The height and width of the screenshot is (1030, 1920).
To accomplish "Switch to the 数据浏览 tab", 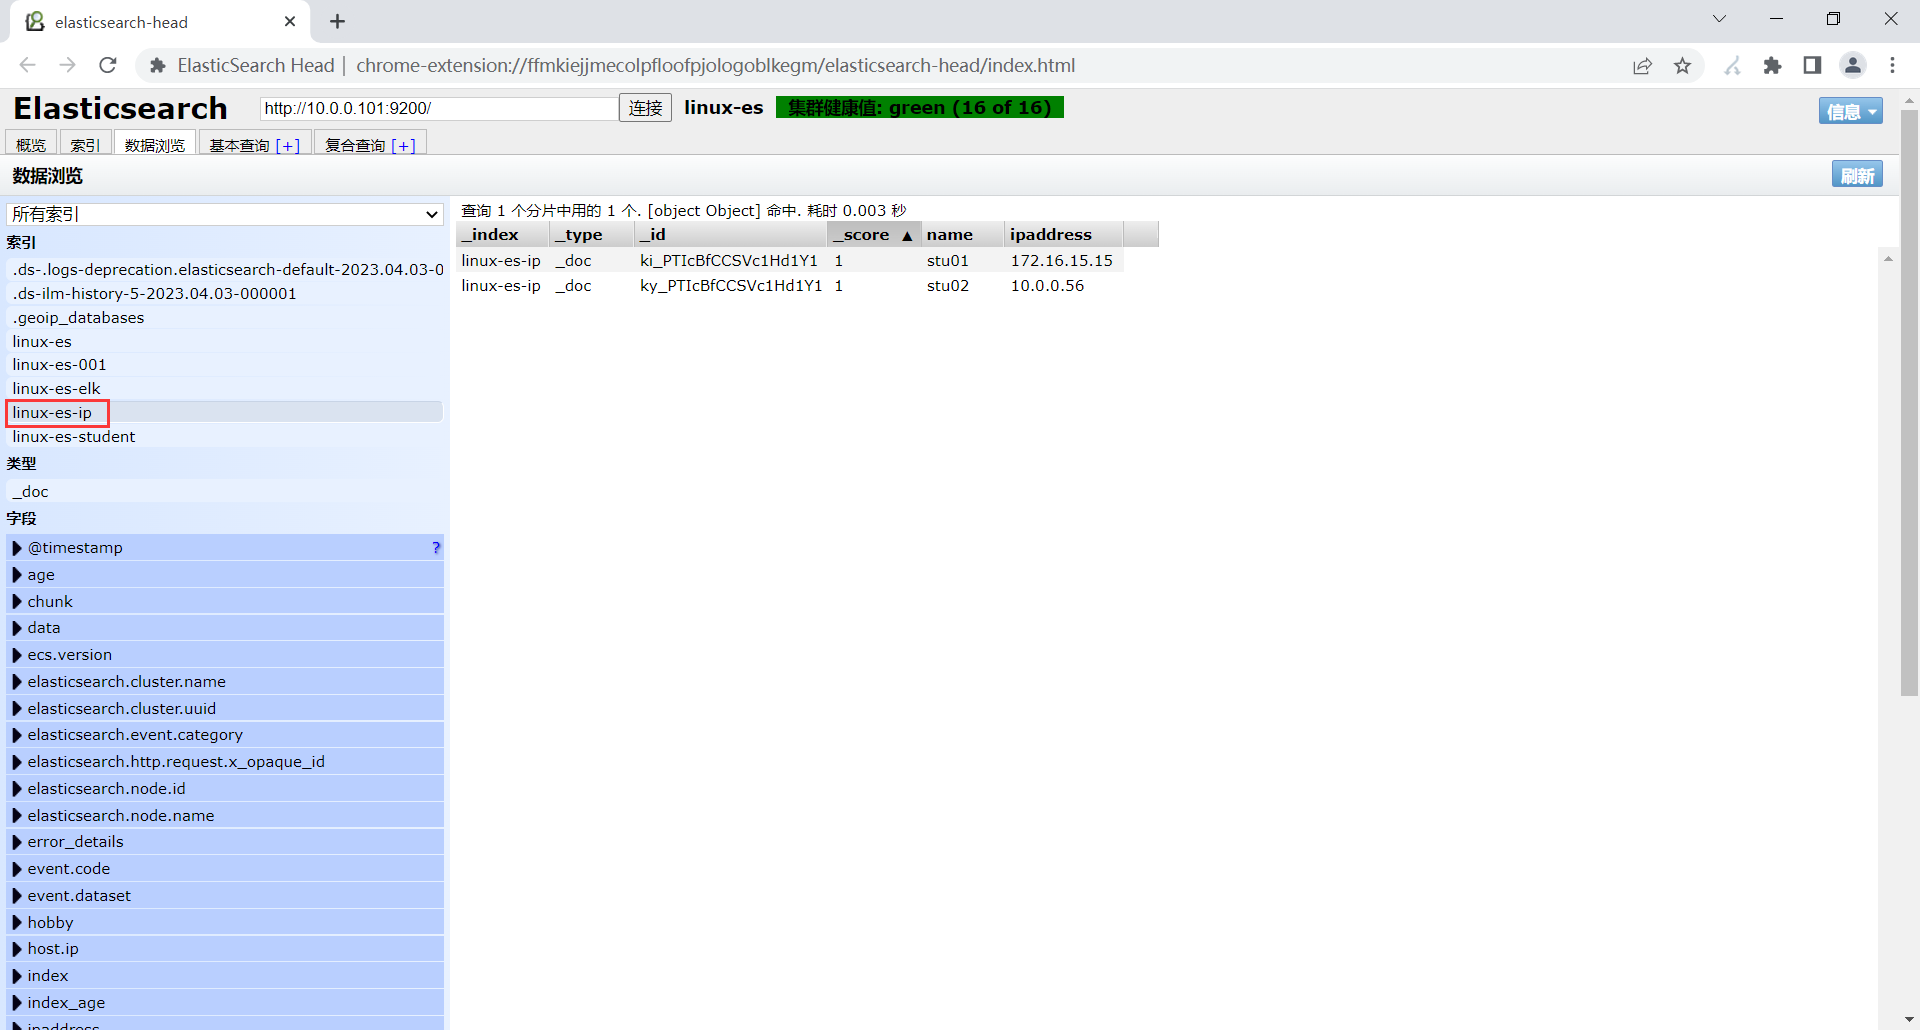I will coord(155,145).
